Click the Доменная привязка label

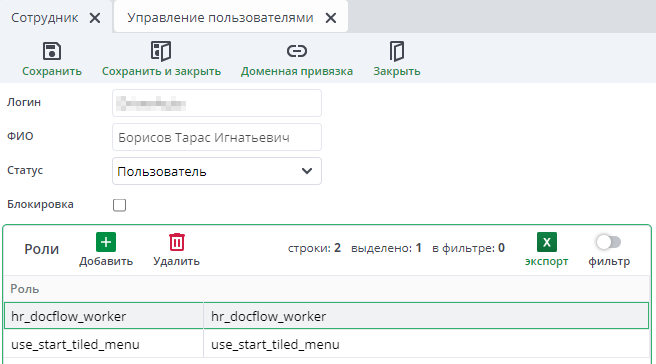(x=297, y=71)
